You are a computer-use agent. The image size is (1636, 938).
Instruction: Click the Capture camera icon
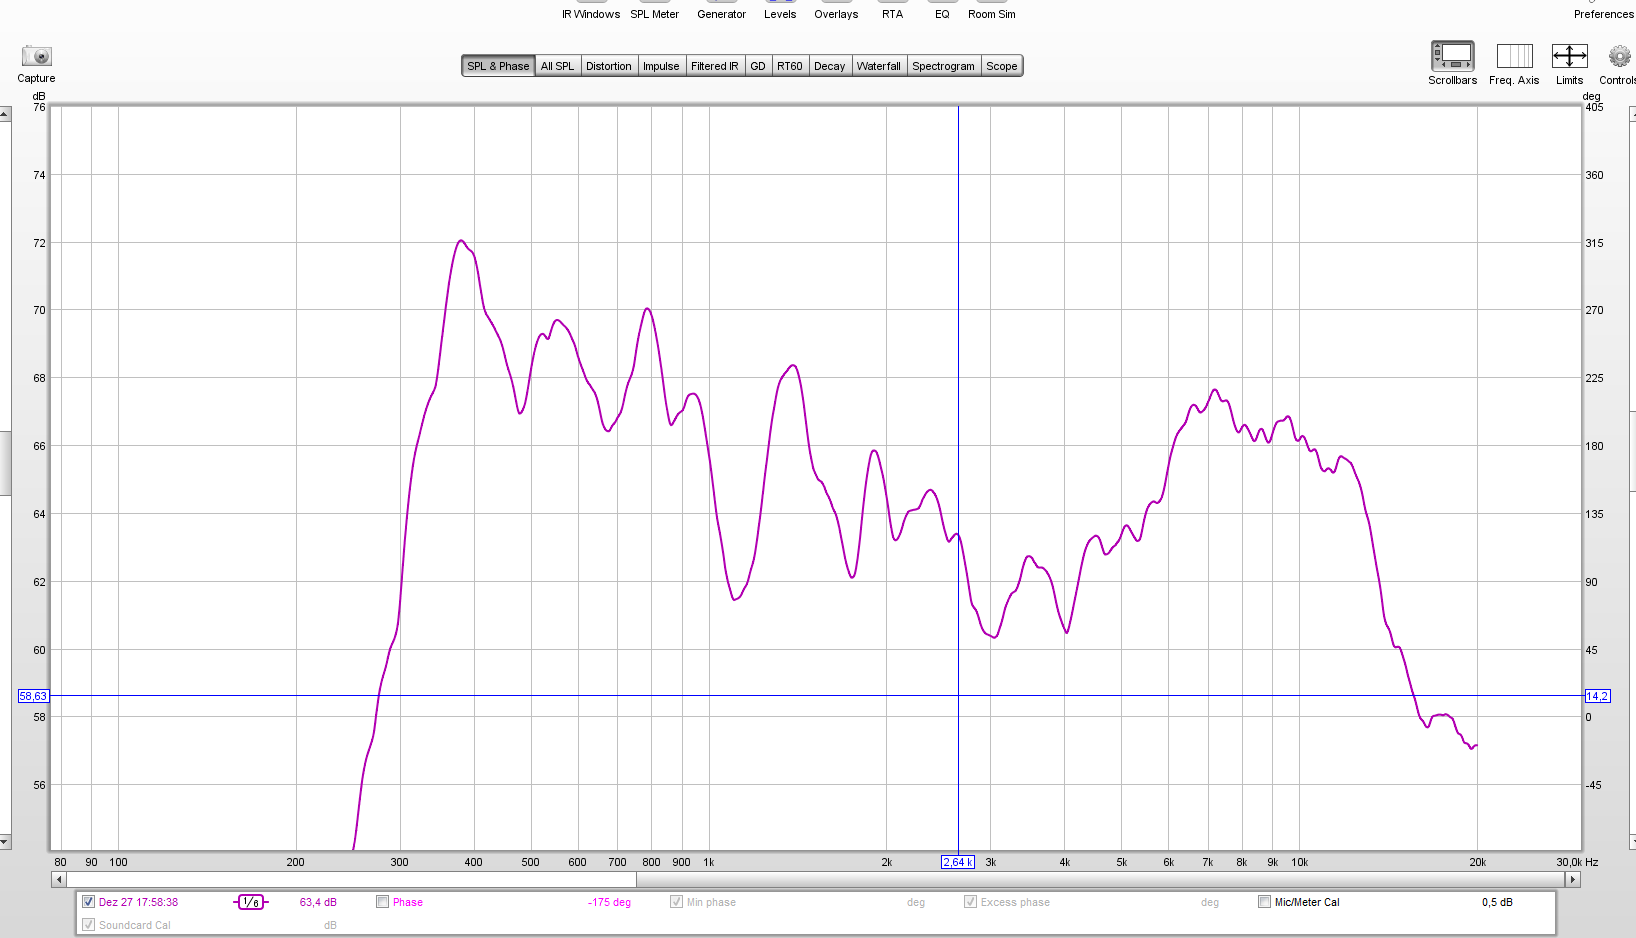[x=36, y=56]
